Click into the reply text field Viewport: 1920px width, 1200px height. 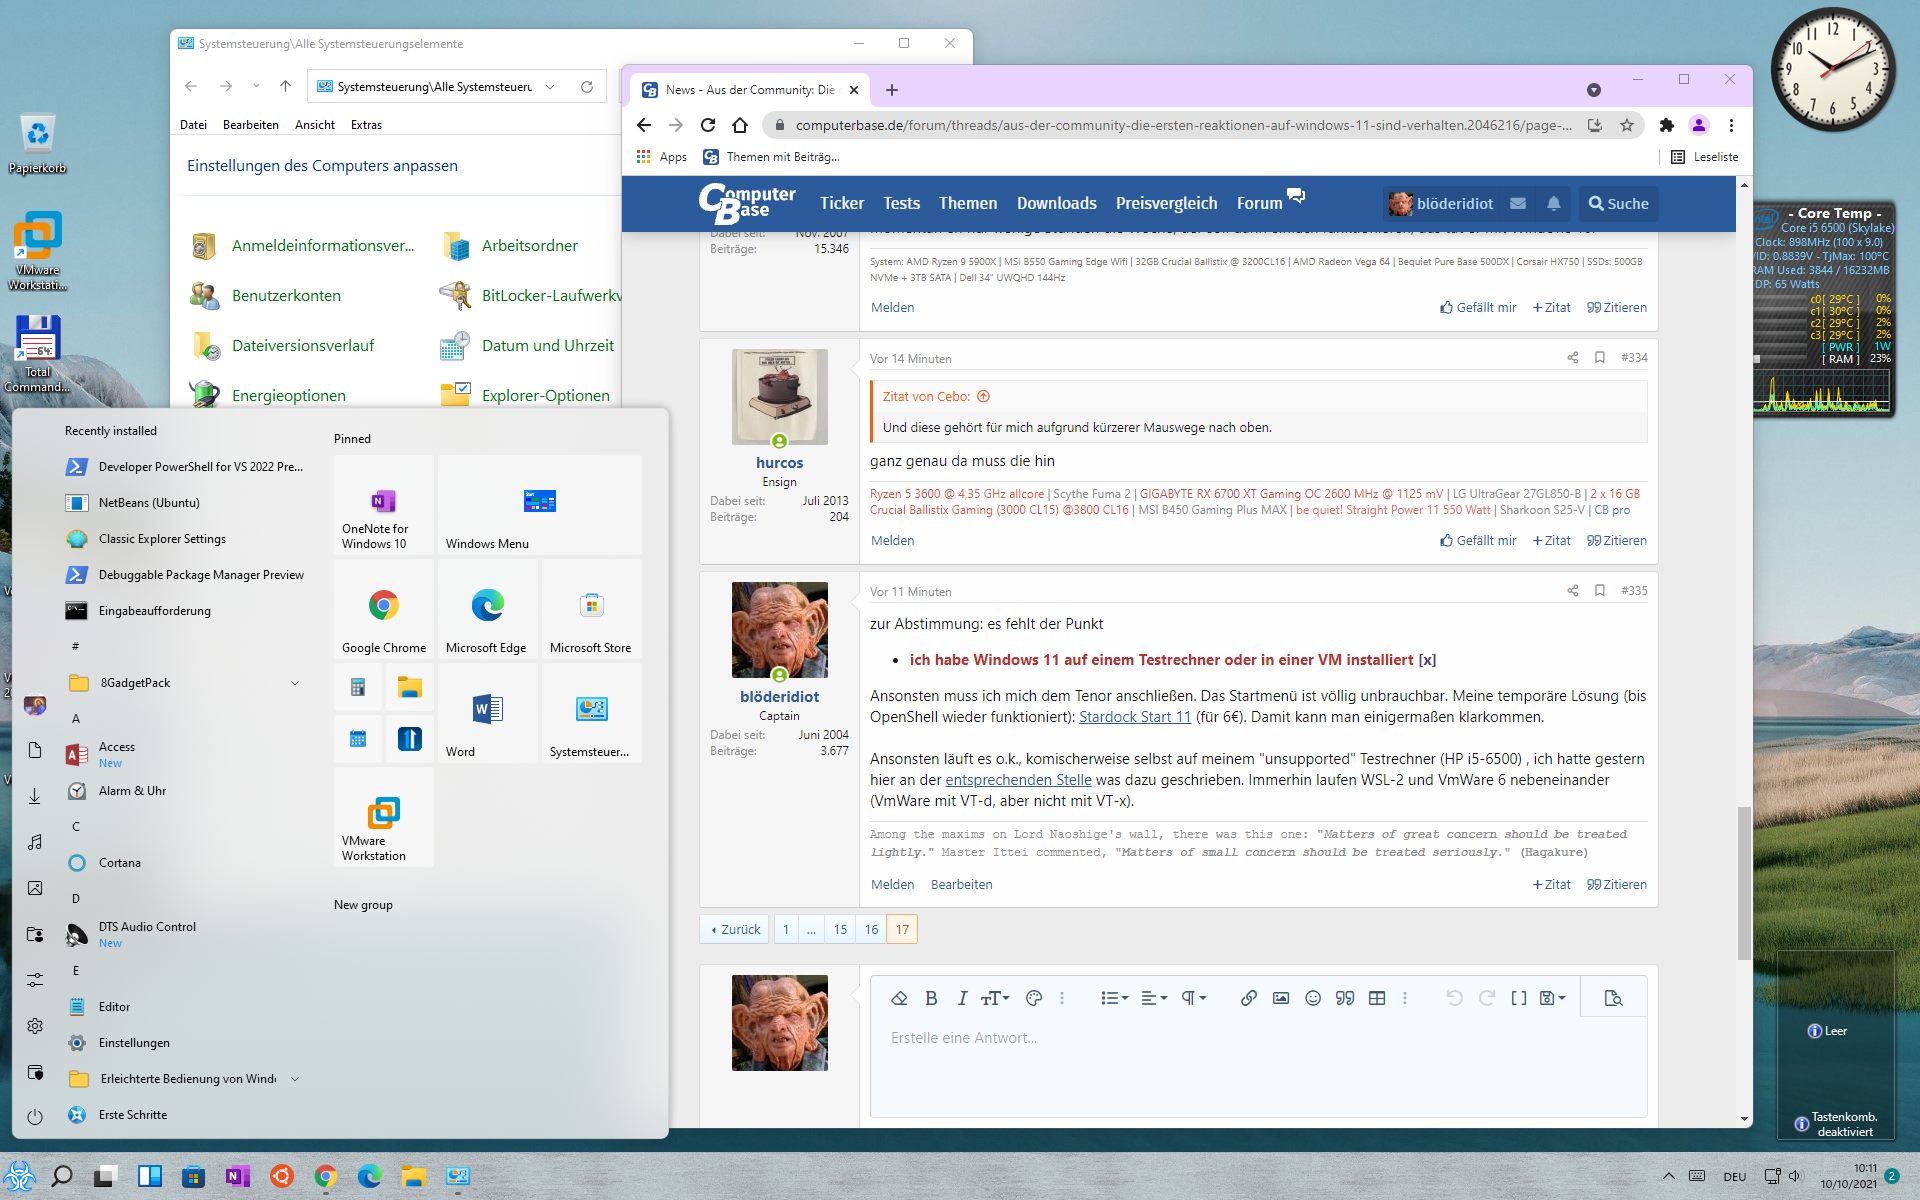click(1257, 1066)
